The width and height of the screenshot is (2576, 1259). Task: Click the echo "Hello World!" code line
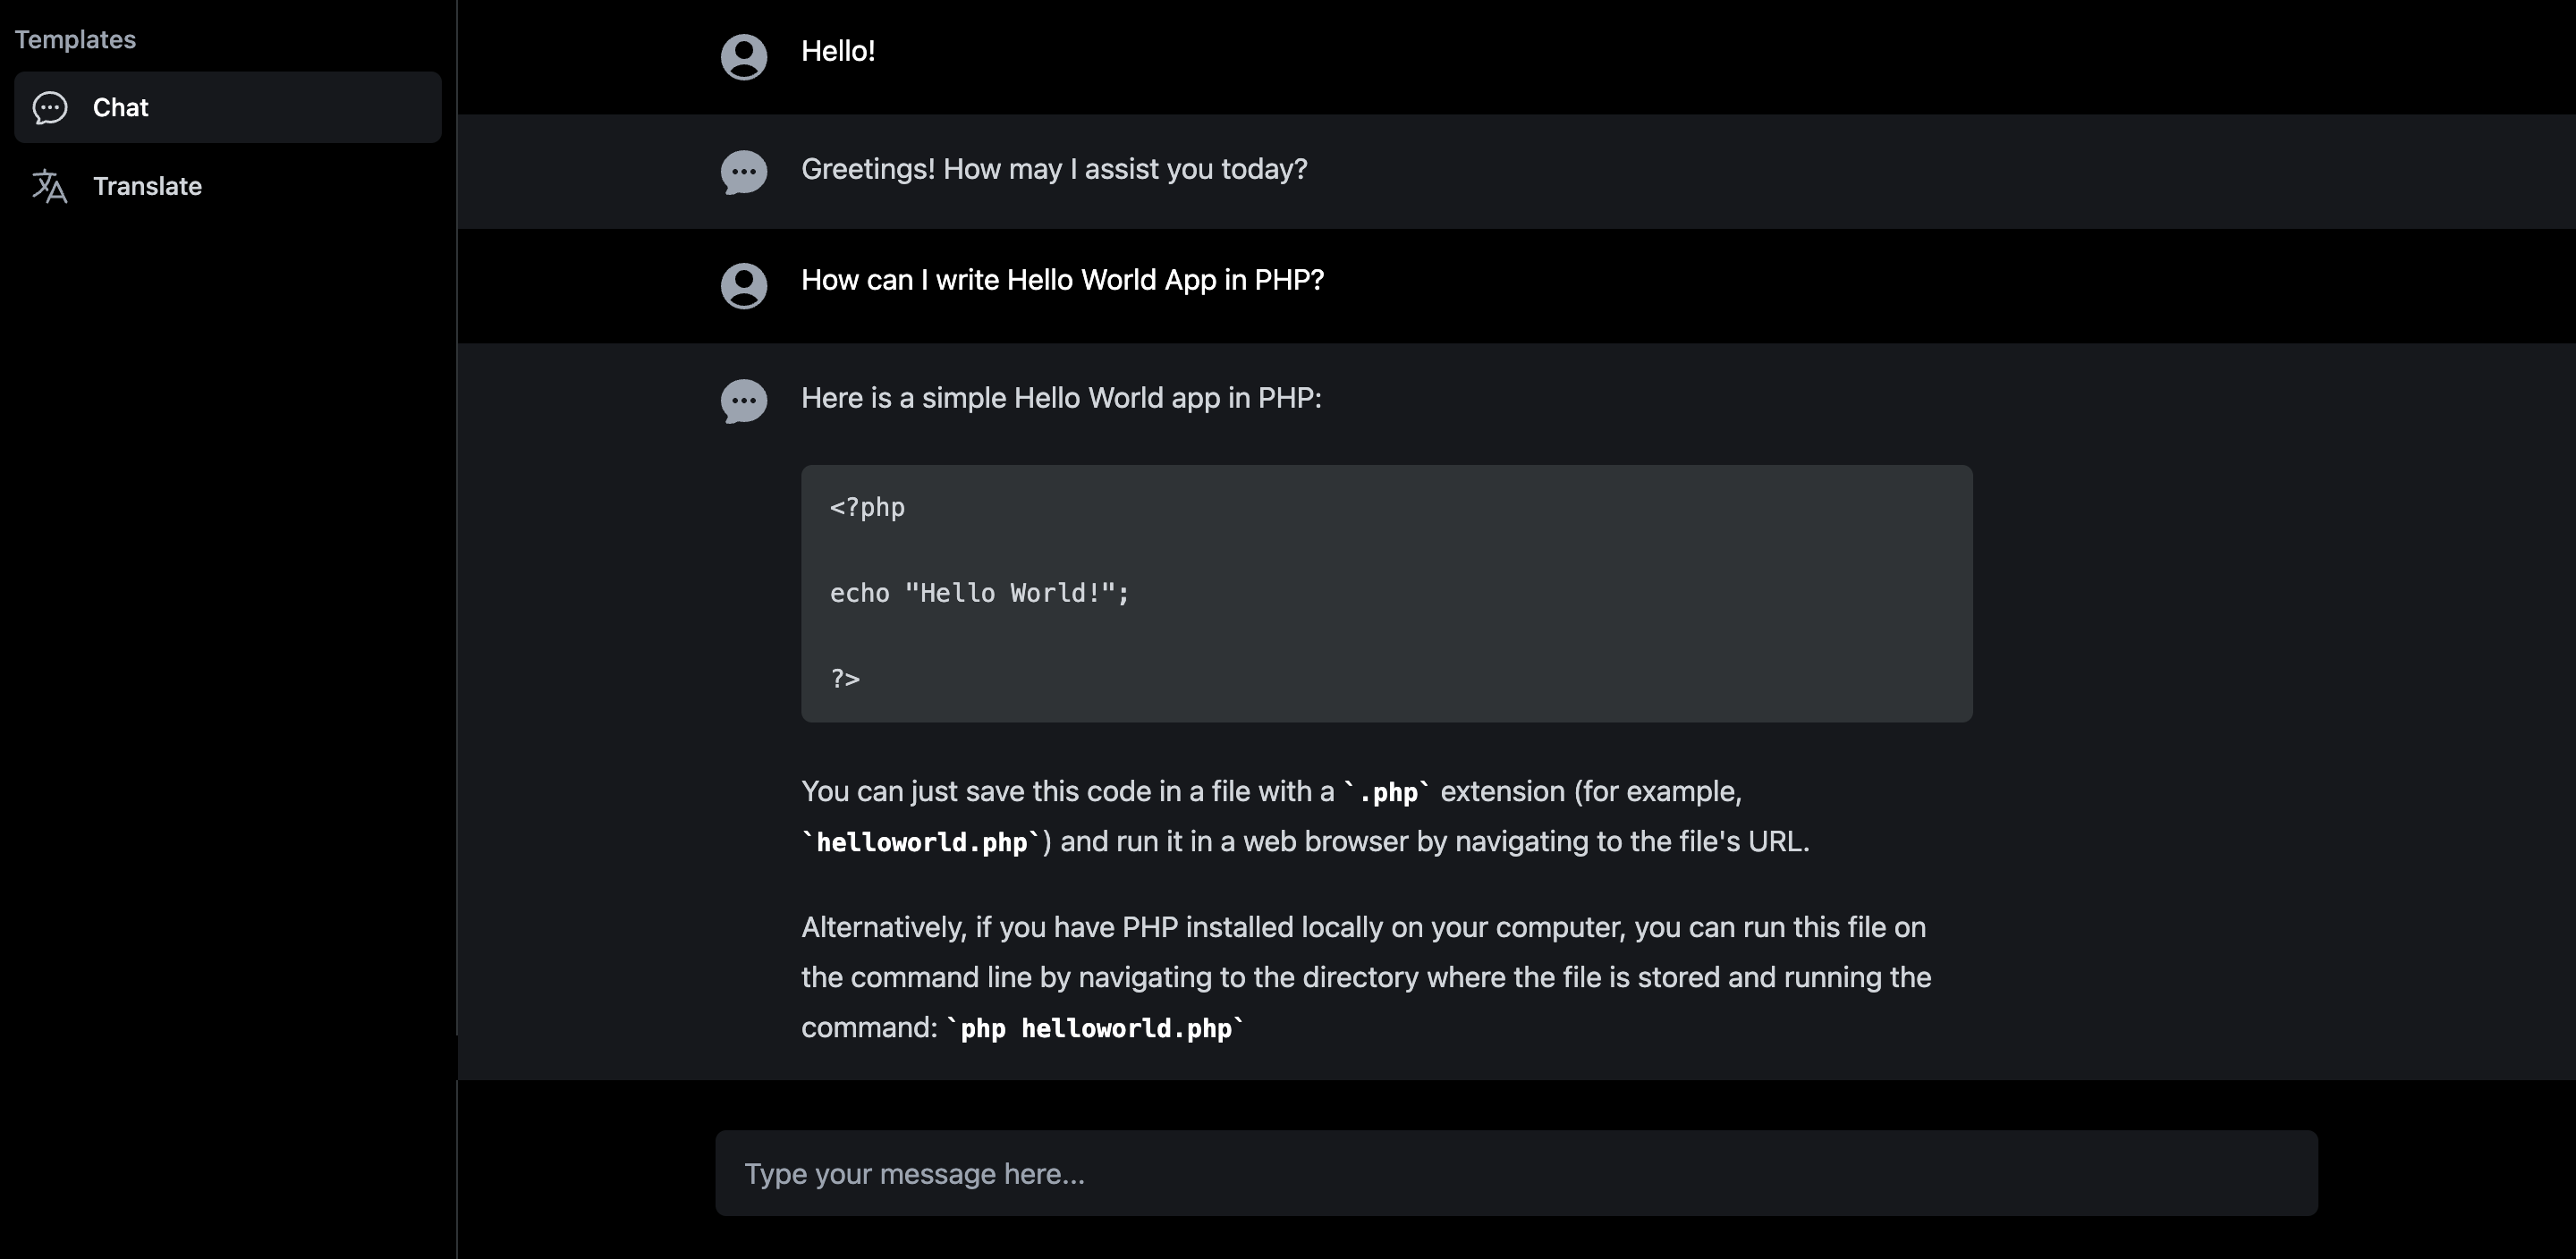979,593
